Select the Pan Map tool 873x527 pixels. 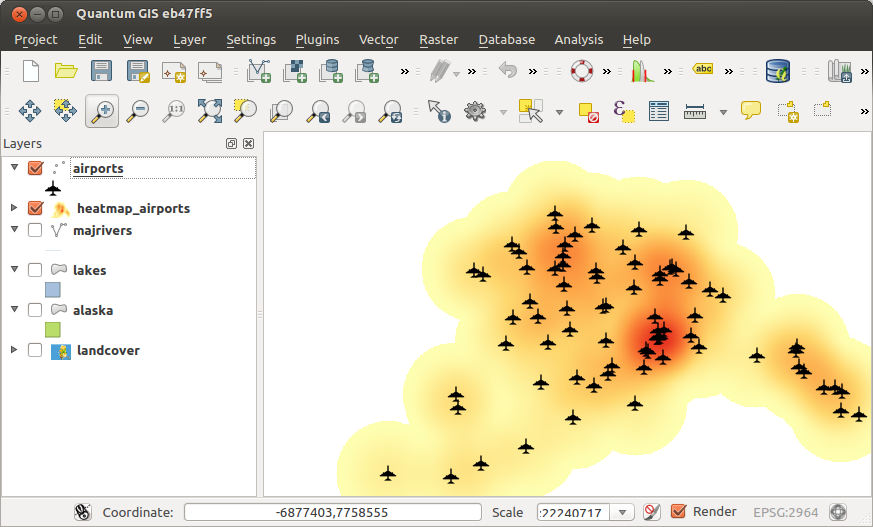[29, 111]
